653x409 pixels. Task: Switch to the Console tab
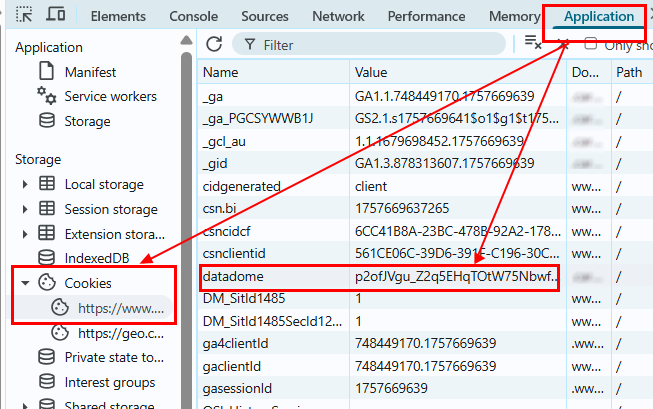tap(193, 16)
